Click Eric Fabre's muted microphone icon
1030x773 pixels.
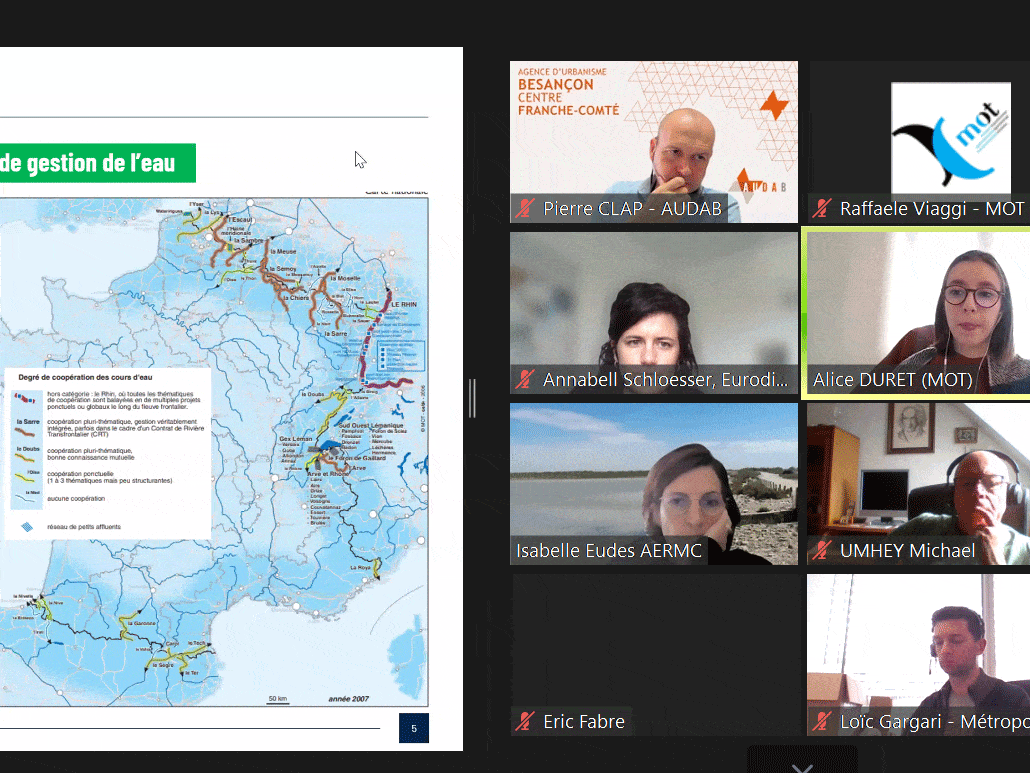point(524,721)
